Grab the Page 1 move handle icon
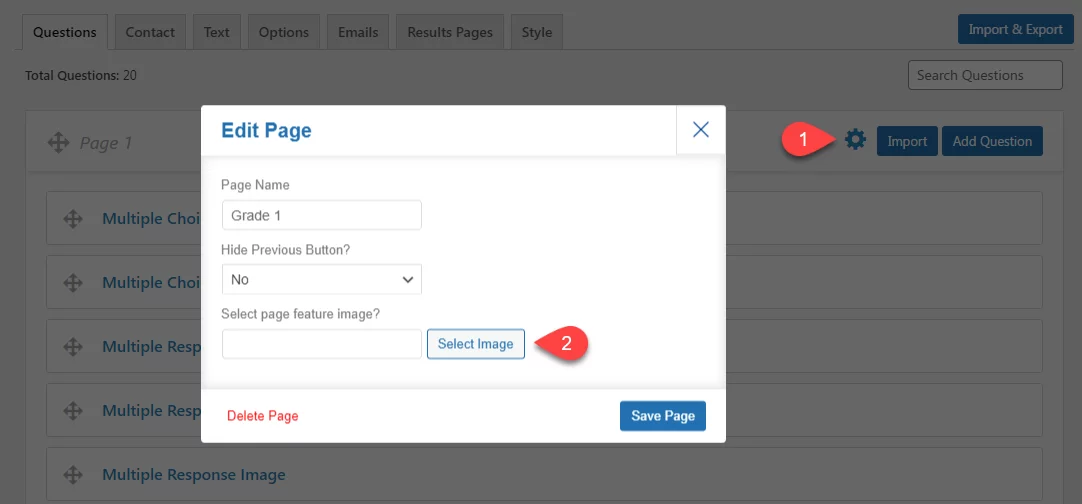The image size is (1082, 504). [x=59, y=143]
